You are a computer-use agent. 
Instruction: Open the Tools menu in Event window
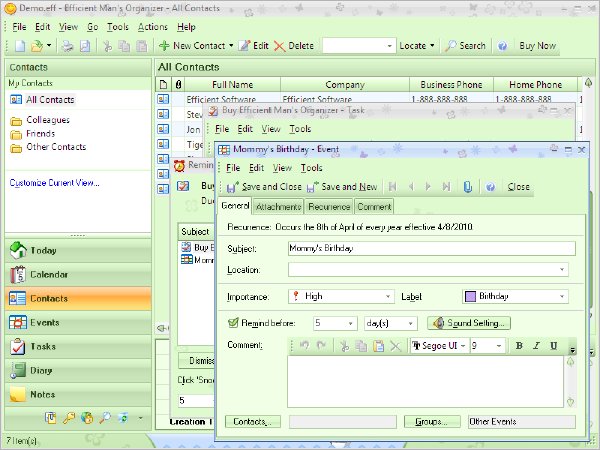pos(311,168)
